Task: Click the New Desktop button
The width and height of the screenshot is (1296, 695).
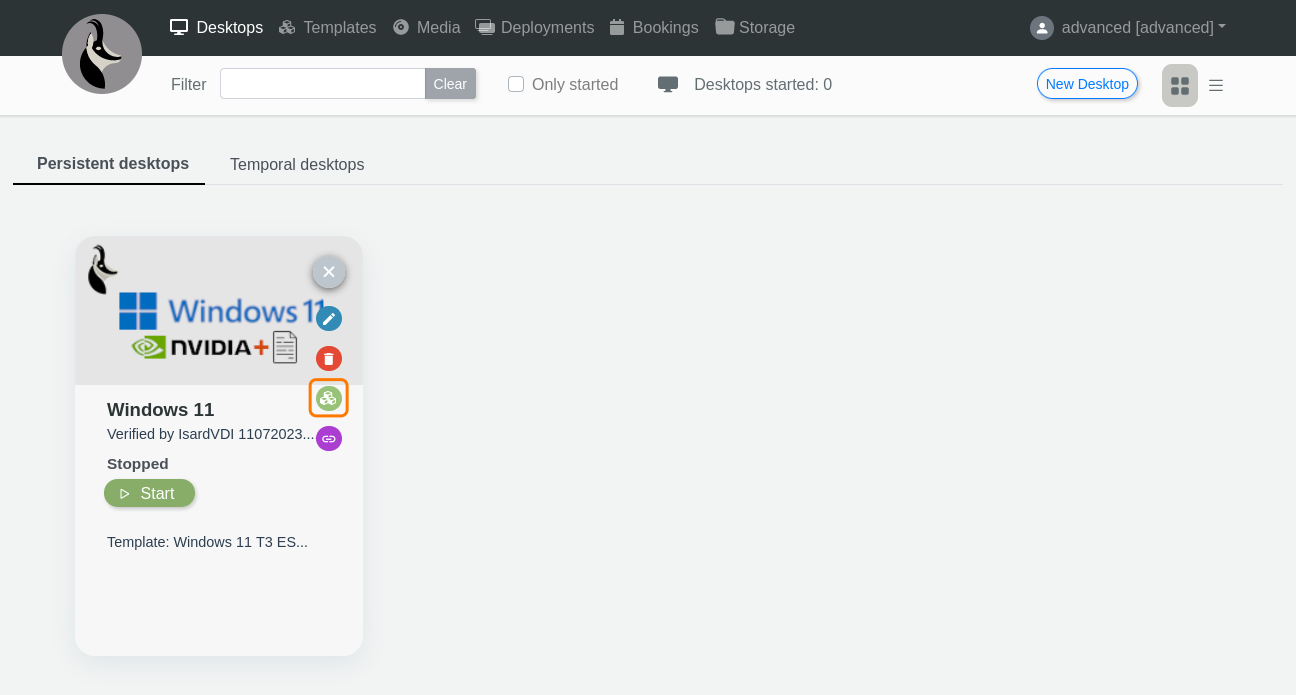Action: 1087,84
